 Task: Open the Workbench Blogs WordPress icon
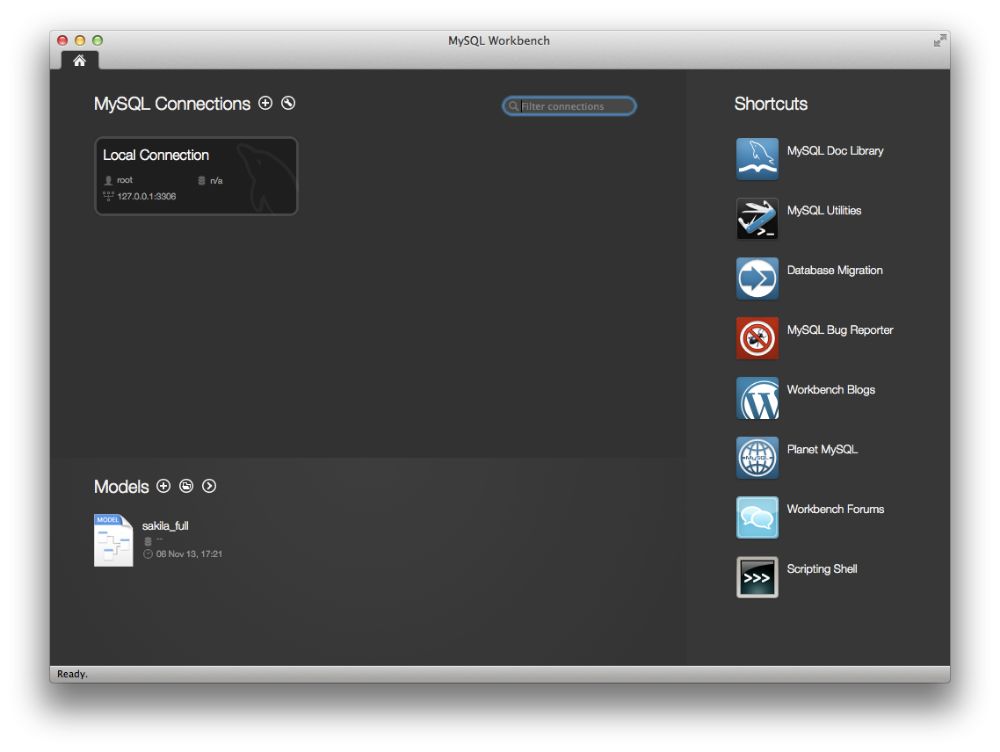tap(757, 398)
